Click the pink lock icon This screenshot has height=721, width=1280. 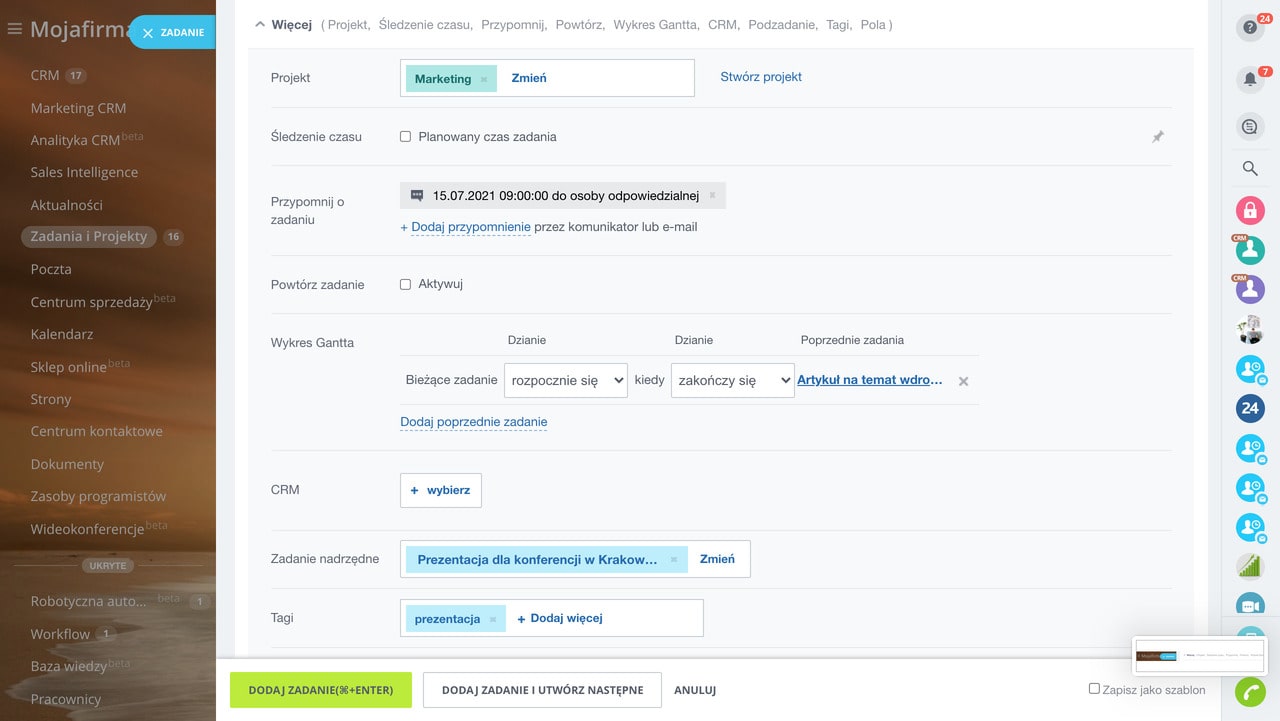[x=1250, y=210]
